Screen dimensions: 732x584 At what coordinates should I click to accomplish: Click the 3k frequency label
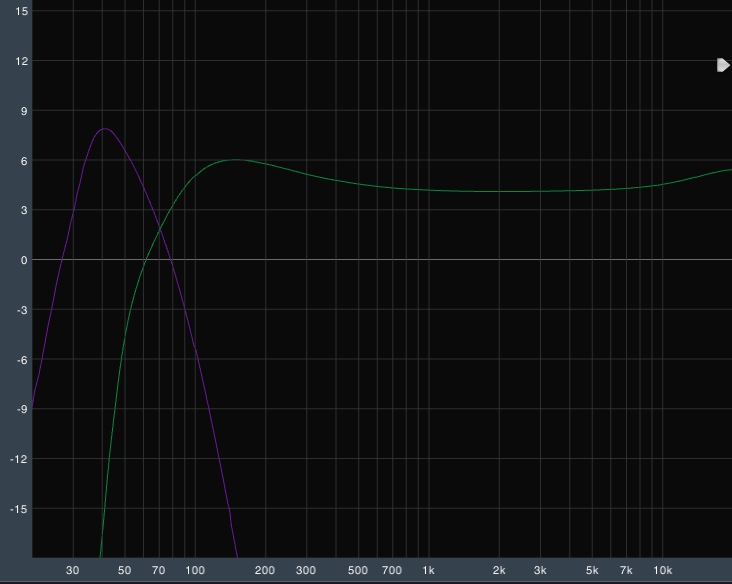pyautogui.click(x=540, y=570)
